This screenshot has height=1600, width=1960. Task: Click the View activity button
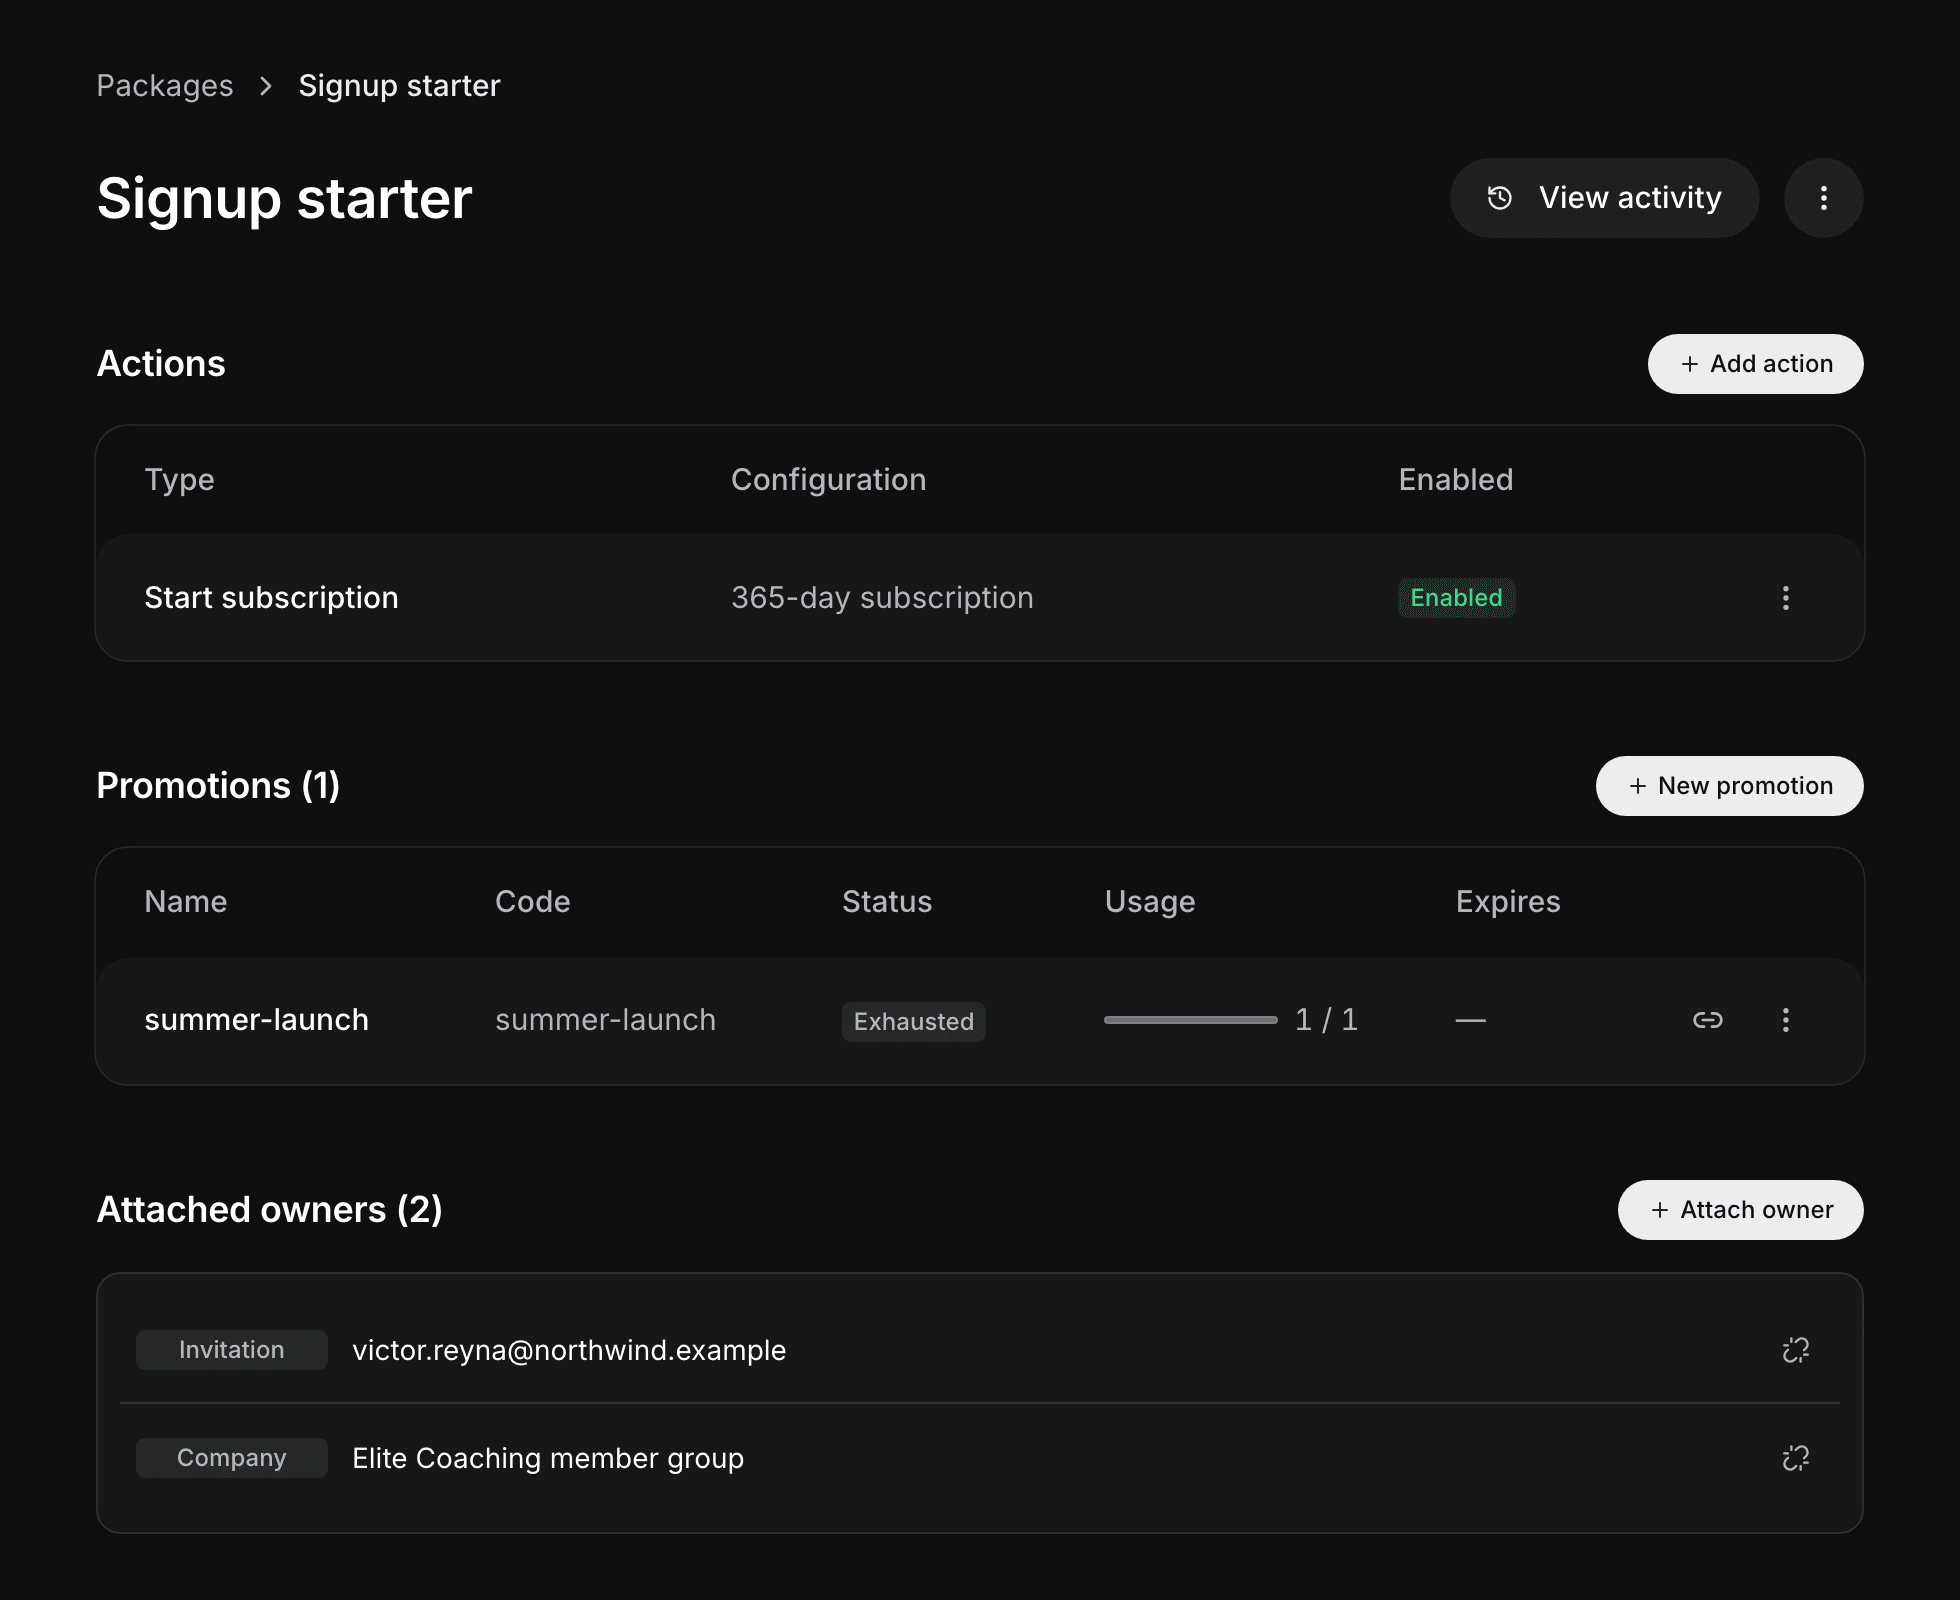1604,198
